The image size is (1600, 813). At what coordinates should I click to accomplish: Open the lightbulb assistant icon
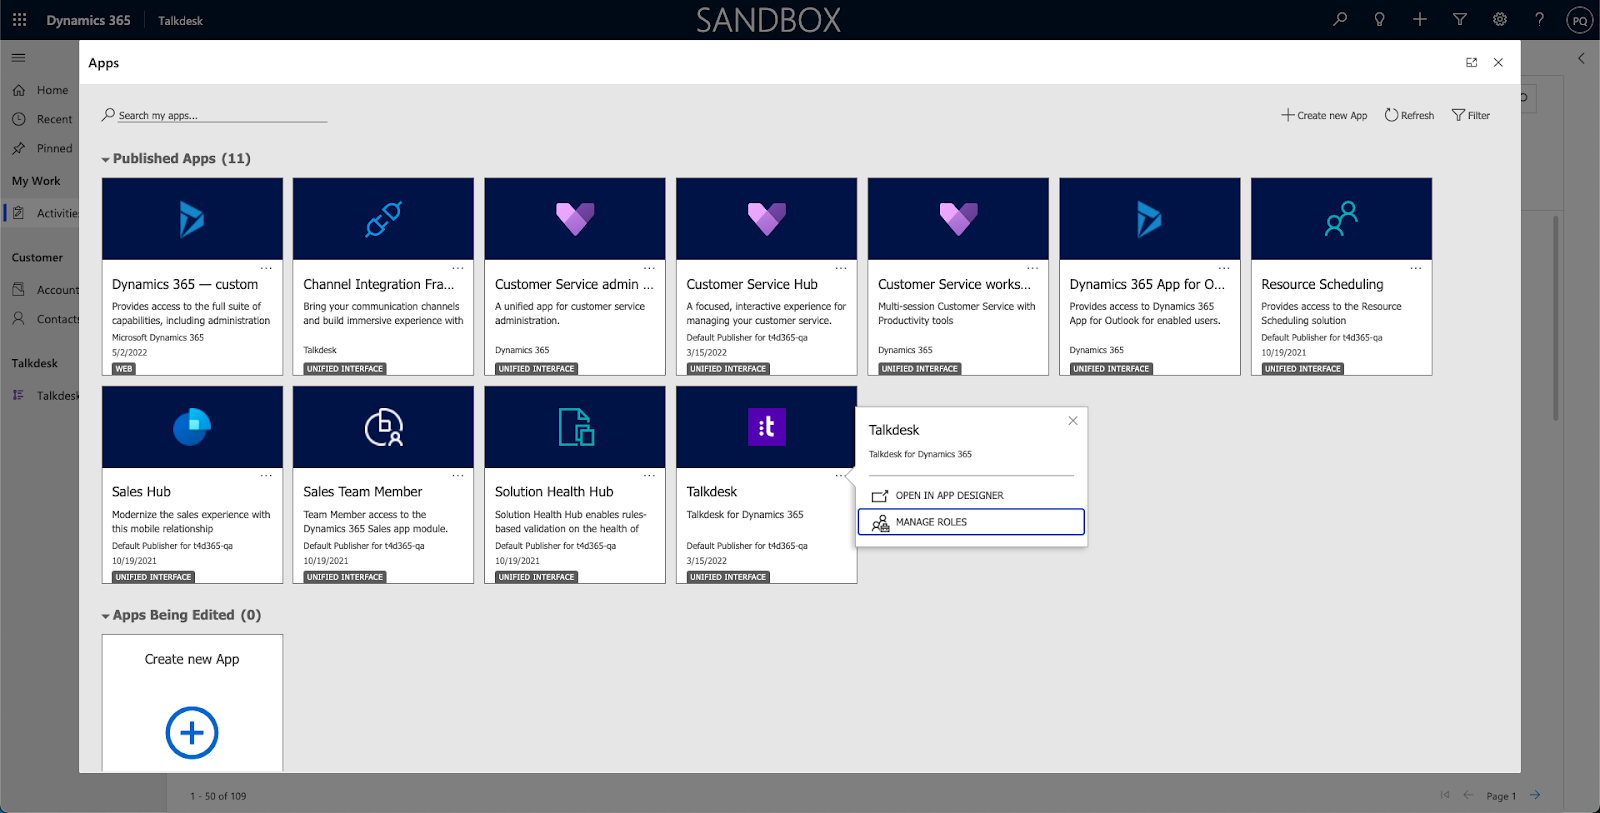click(x=1380, y=19)
